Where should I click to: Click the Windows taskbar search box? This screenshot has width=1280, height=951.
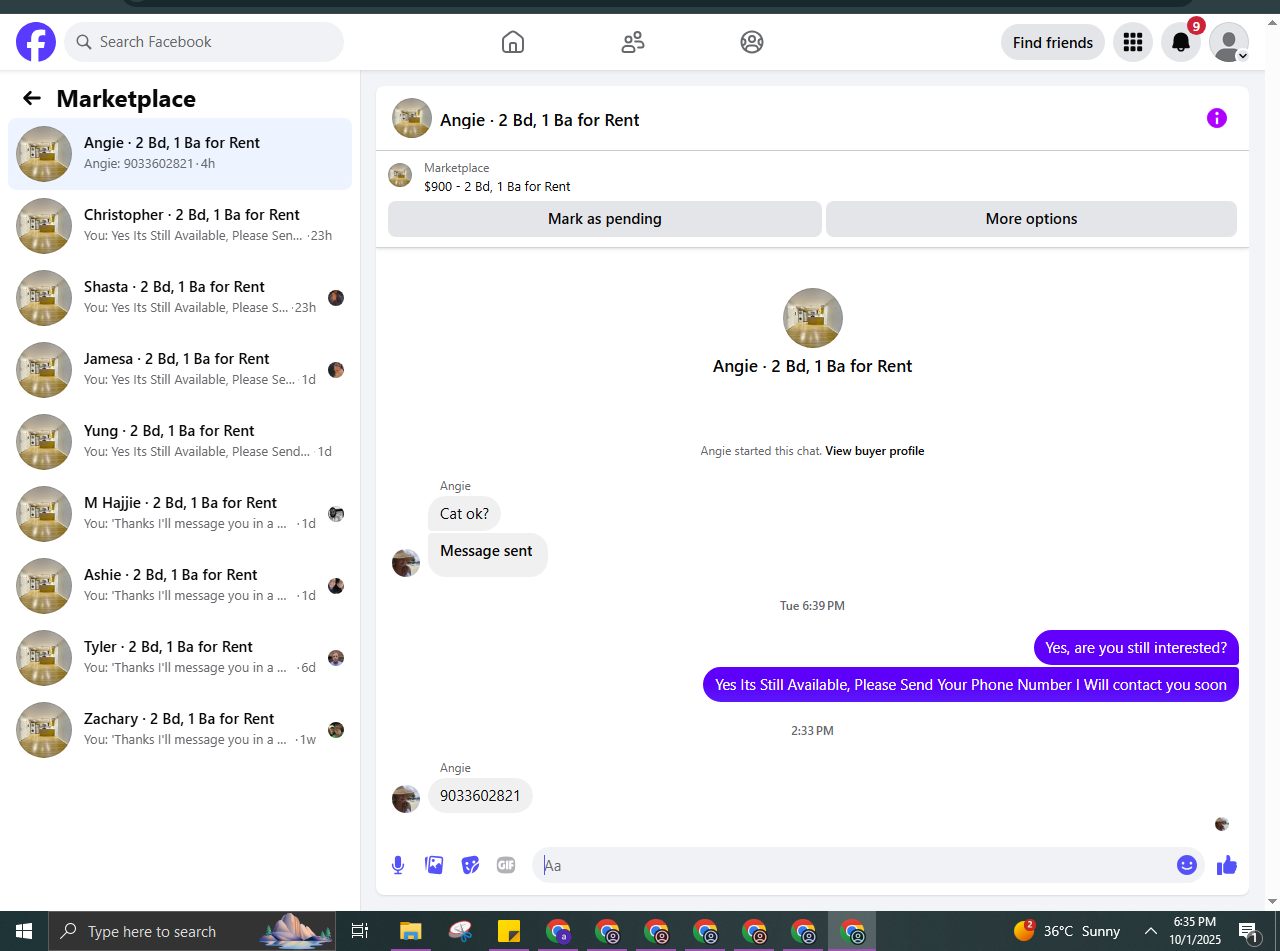point(194,931)
